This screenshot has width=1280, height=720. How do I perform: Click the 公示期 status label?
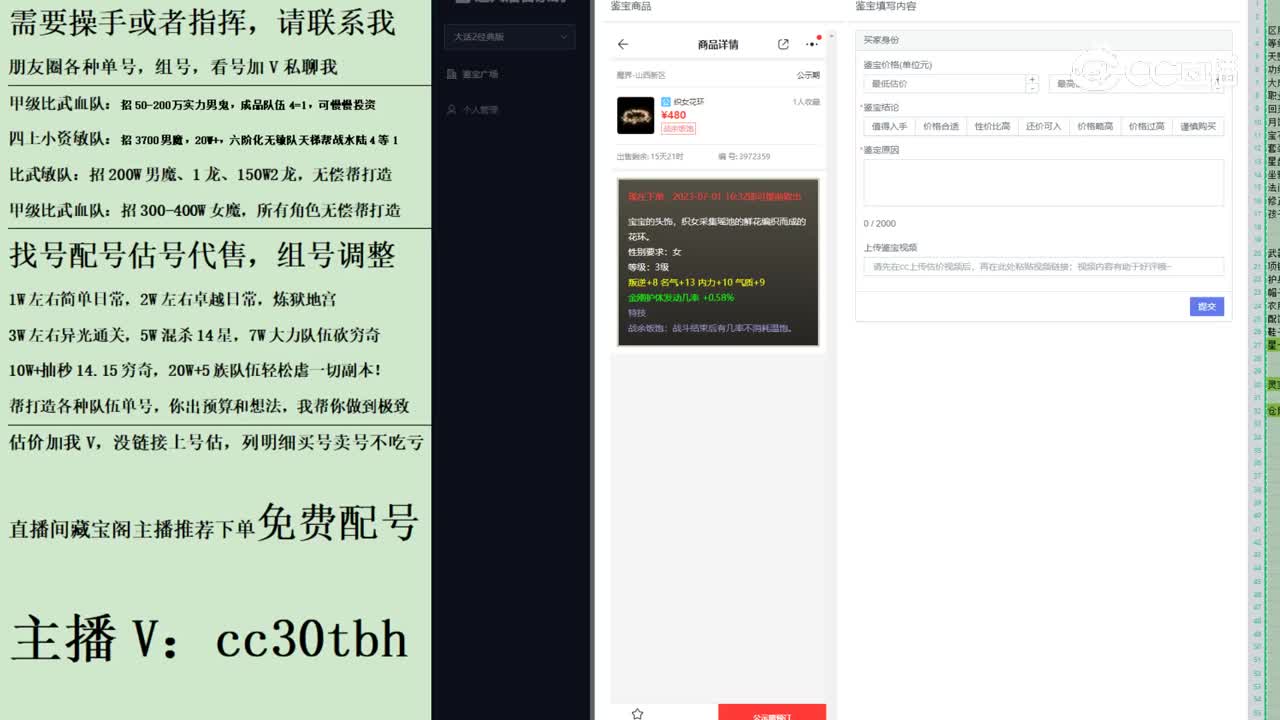[808, 75]
